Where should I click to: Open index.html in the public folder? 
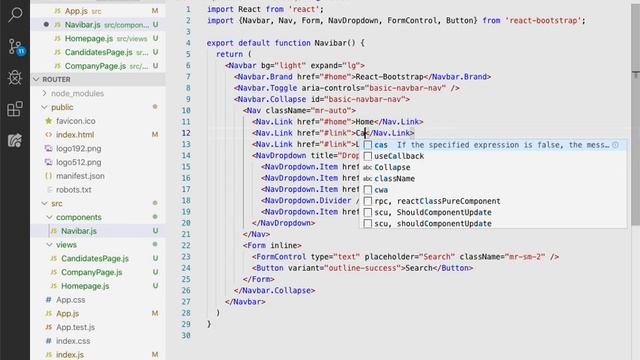(98, 135)
